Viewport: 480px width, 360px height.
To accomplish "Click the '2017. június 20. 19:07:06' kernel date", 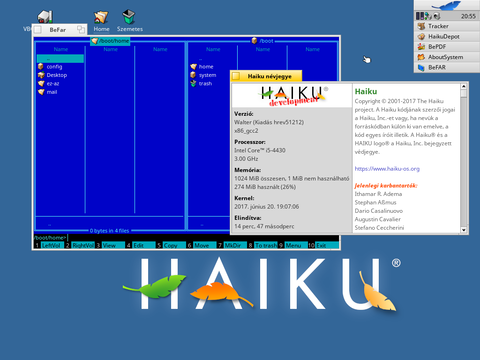I will point(266,207).
